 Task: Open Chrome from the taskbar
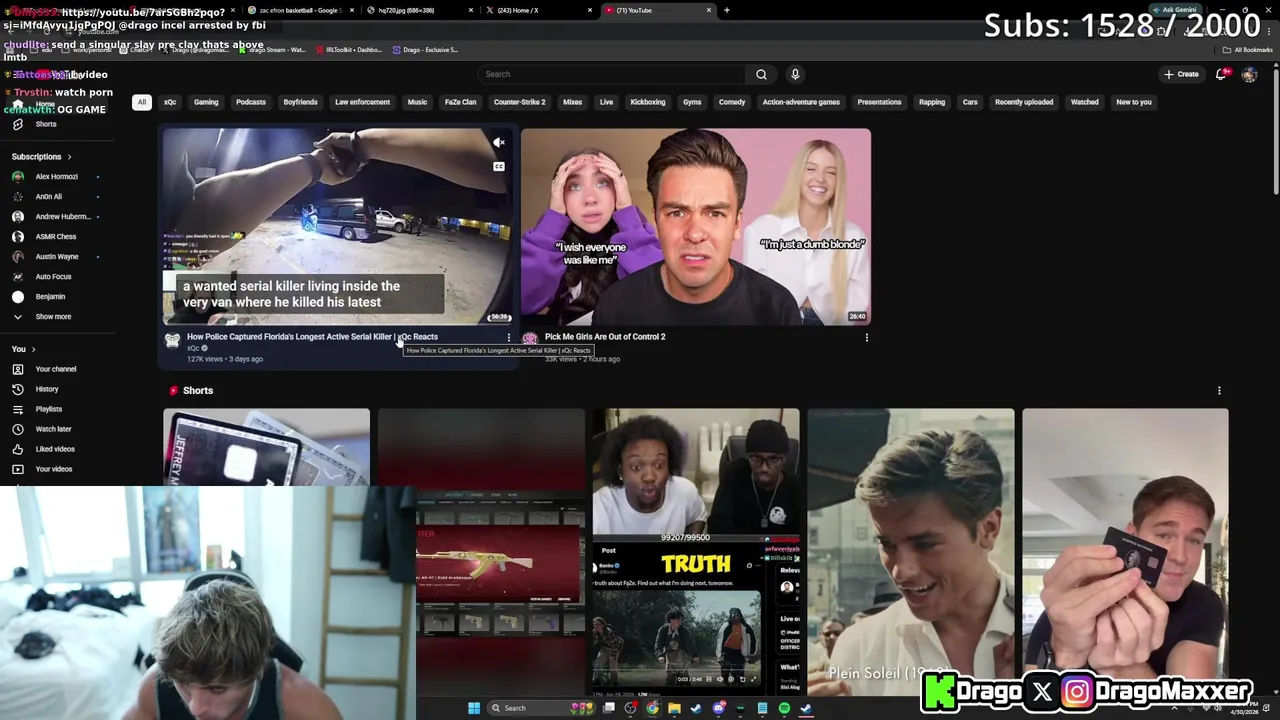coord(652,708)
